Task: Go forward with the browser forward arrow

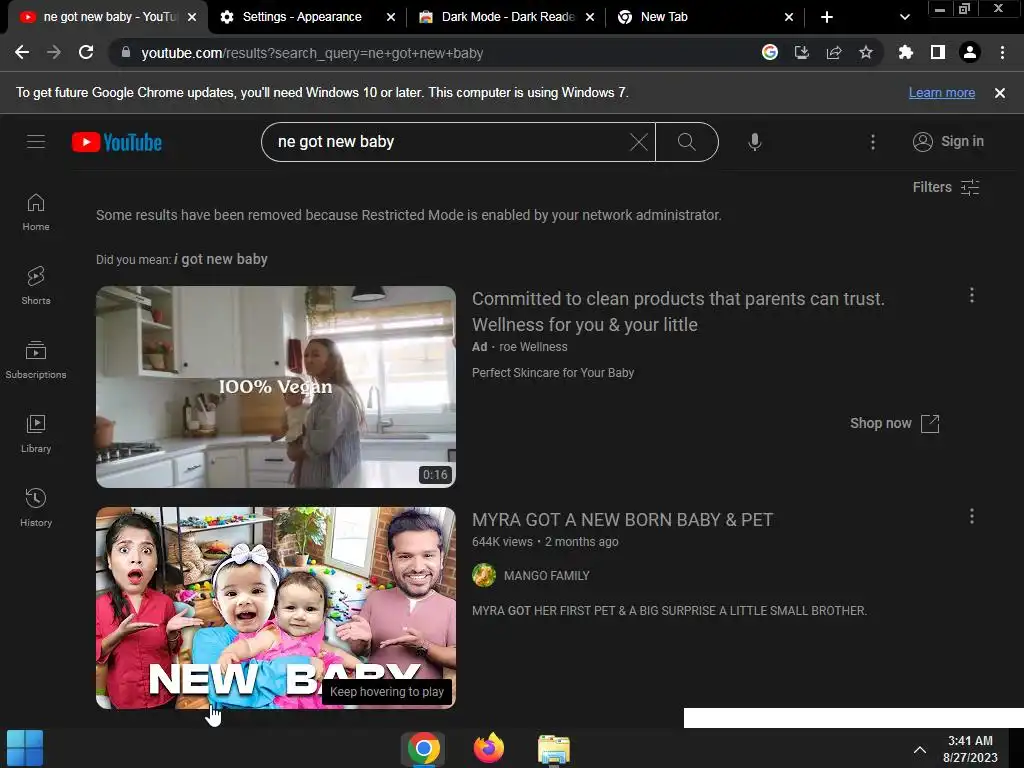Action: pos(54,52)
